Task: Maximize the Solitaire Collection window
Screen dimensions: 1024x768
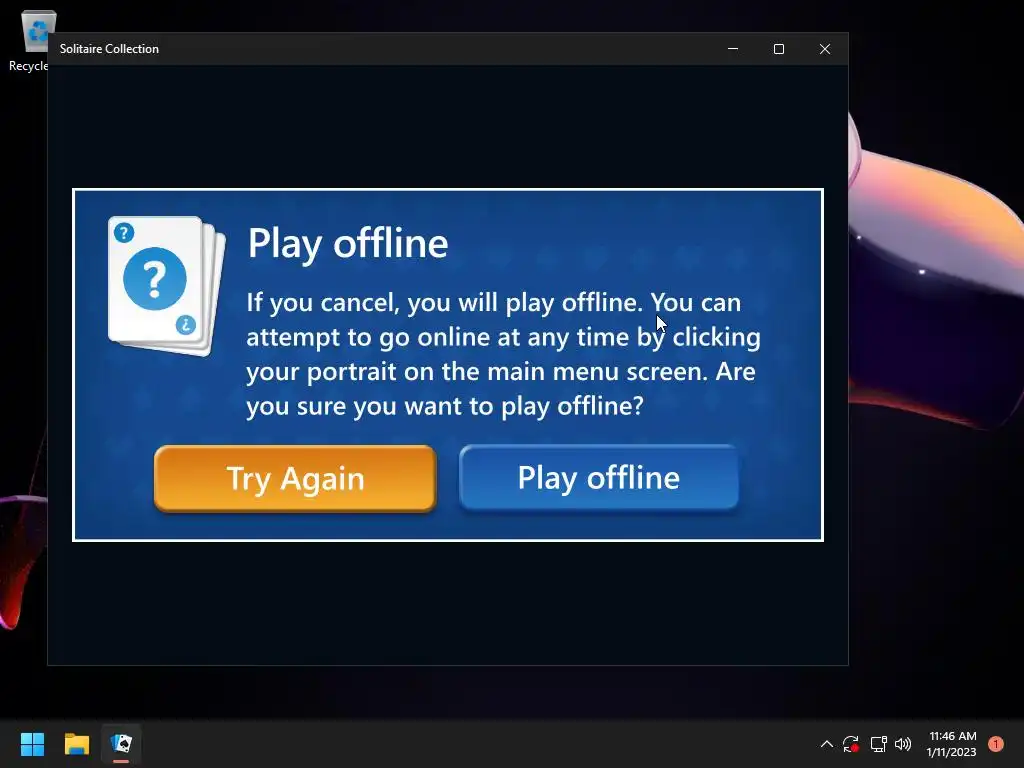Action: 778,49
